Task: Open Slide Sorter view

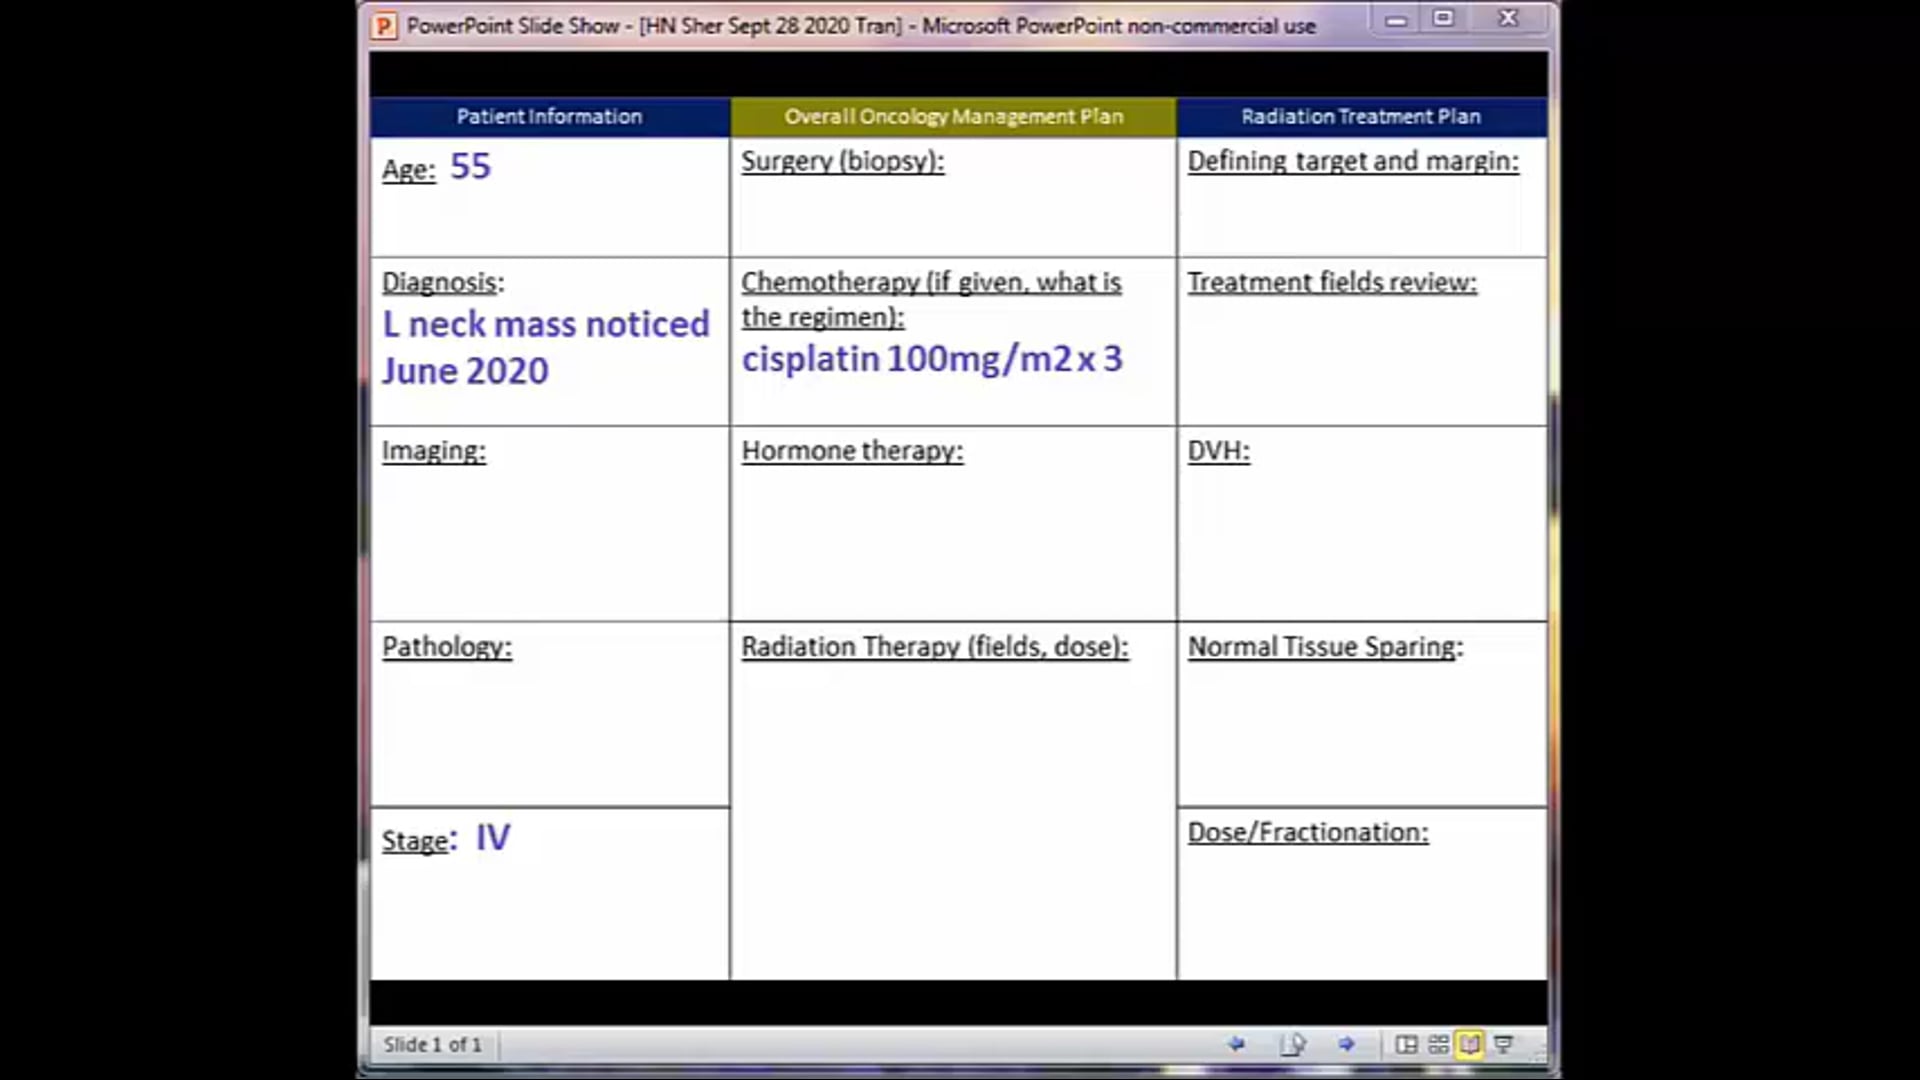Action: pos(1437,1044)
